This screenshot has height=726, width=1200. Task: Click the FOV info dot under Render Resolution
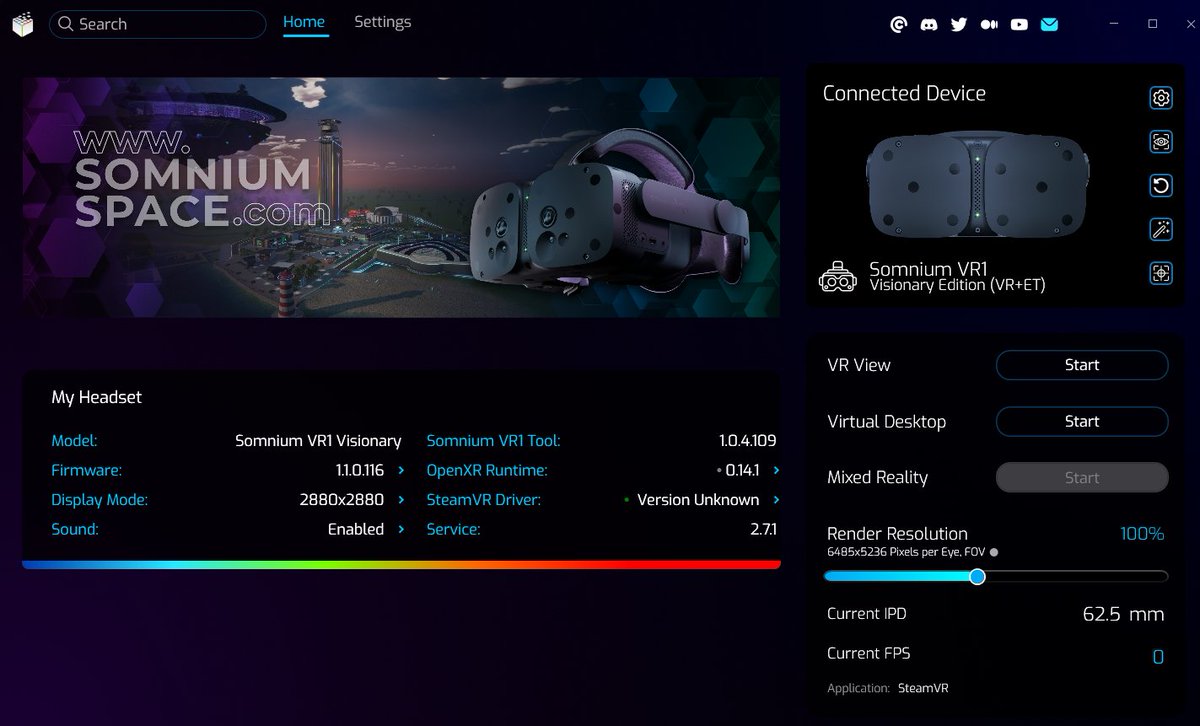(993, 552)
